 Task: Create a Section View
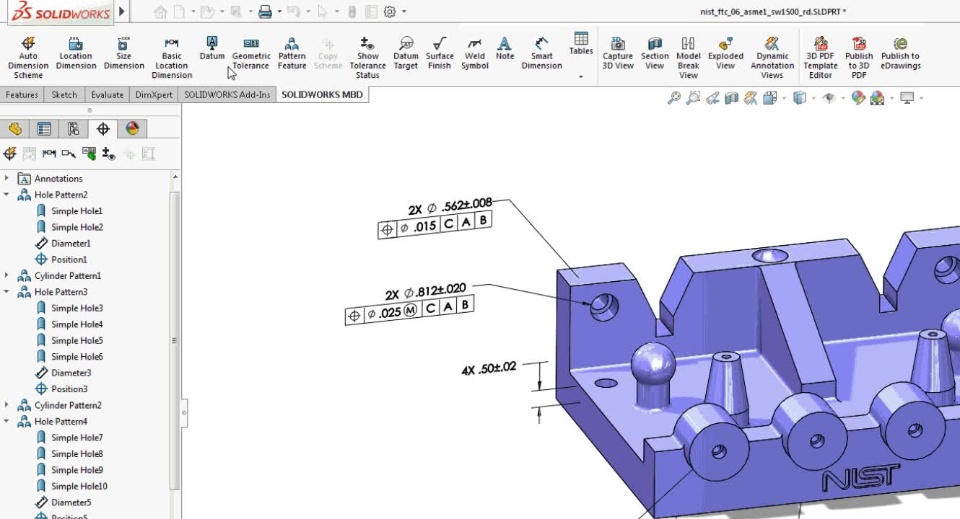[654, 53]
